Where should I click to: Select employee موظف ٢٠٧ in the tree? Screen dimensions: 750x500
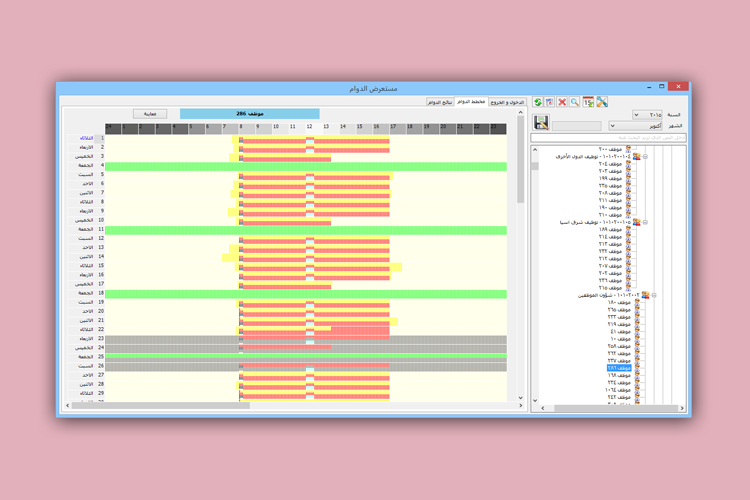[610, 266]
